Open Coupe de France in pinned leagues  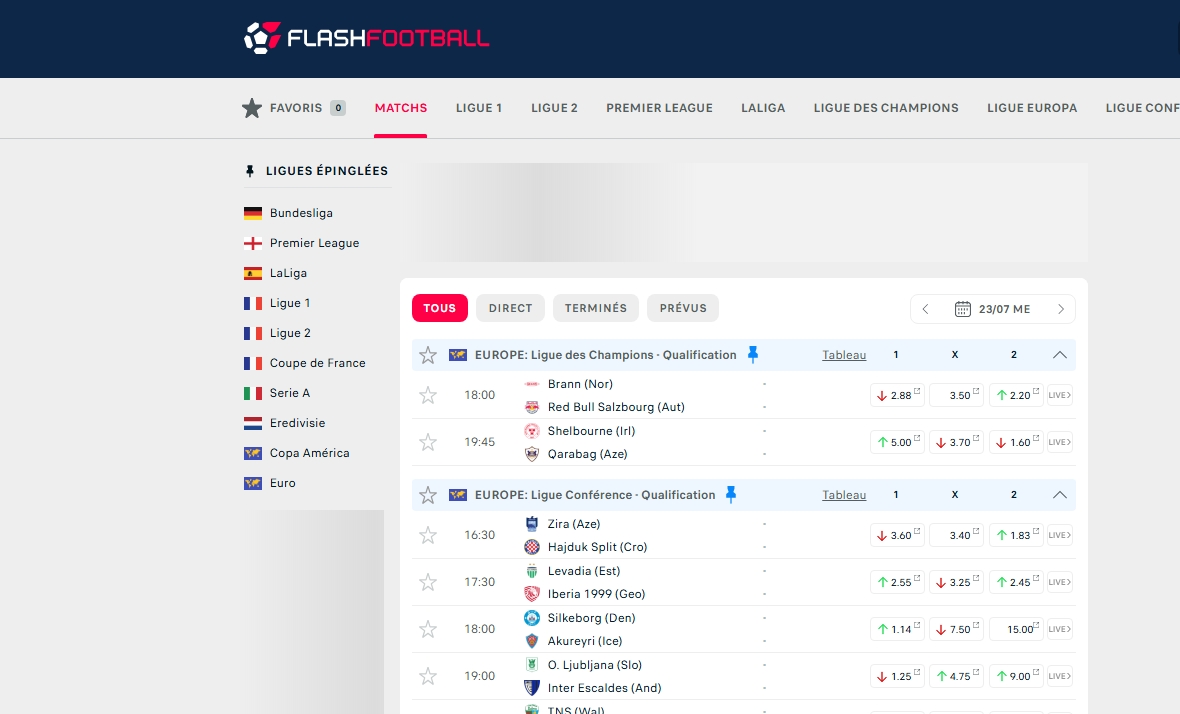pyautogui.click(x=317, y=363)
